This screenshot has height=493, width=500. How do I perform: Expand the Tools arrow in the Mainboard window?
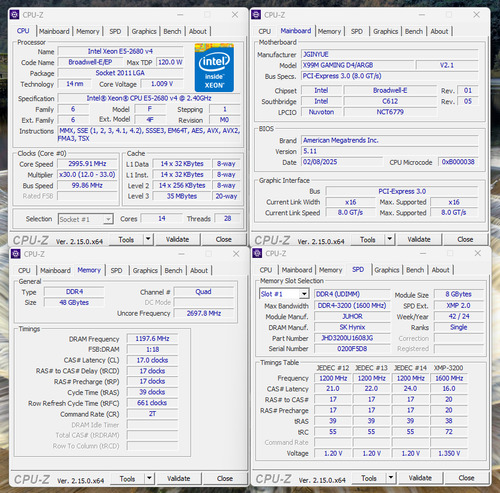point(389,239)
